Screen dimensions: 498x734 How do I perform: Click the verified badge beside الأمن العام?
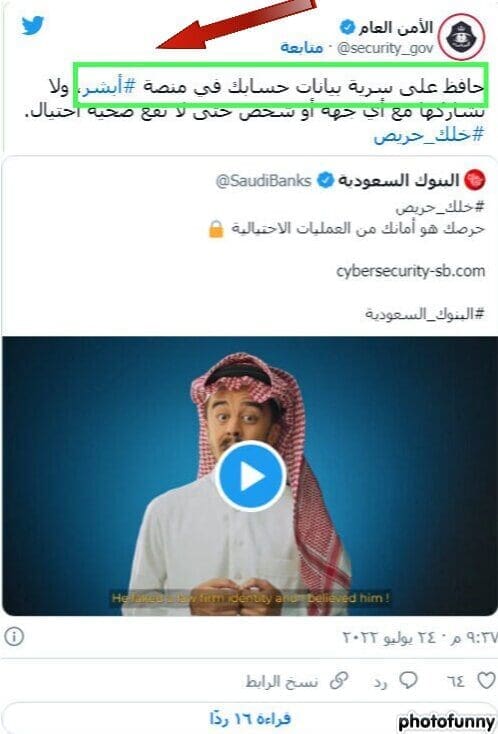pyautogui.click(x=347, y=28)
